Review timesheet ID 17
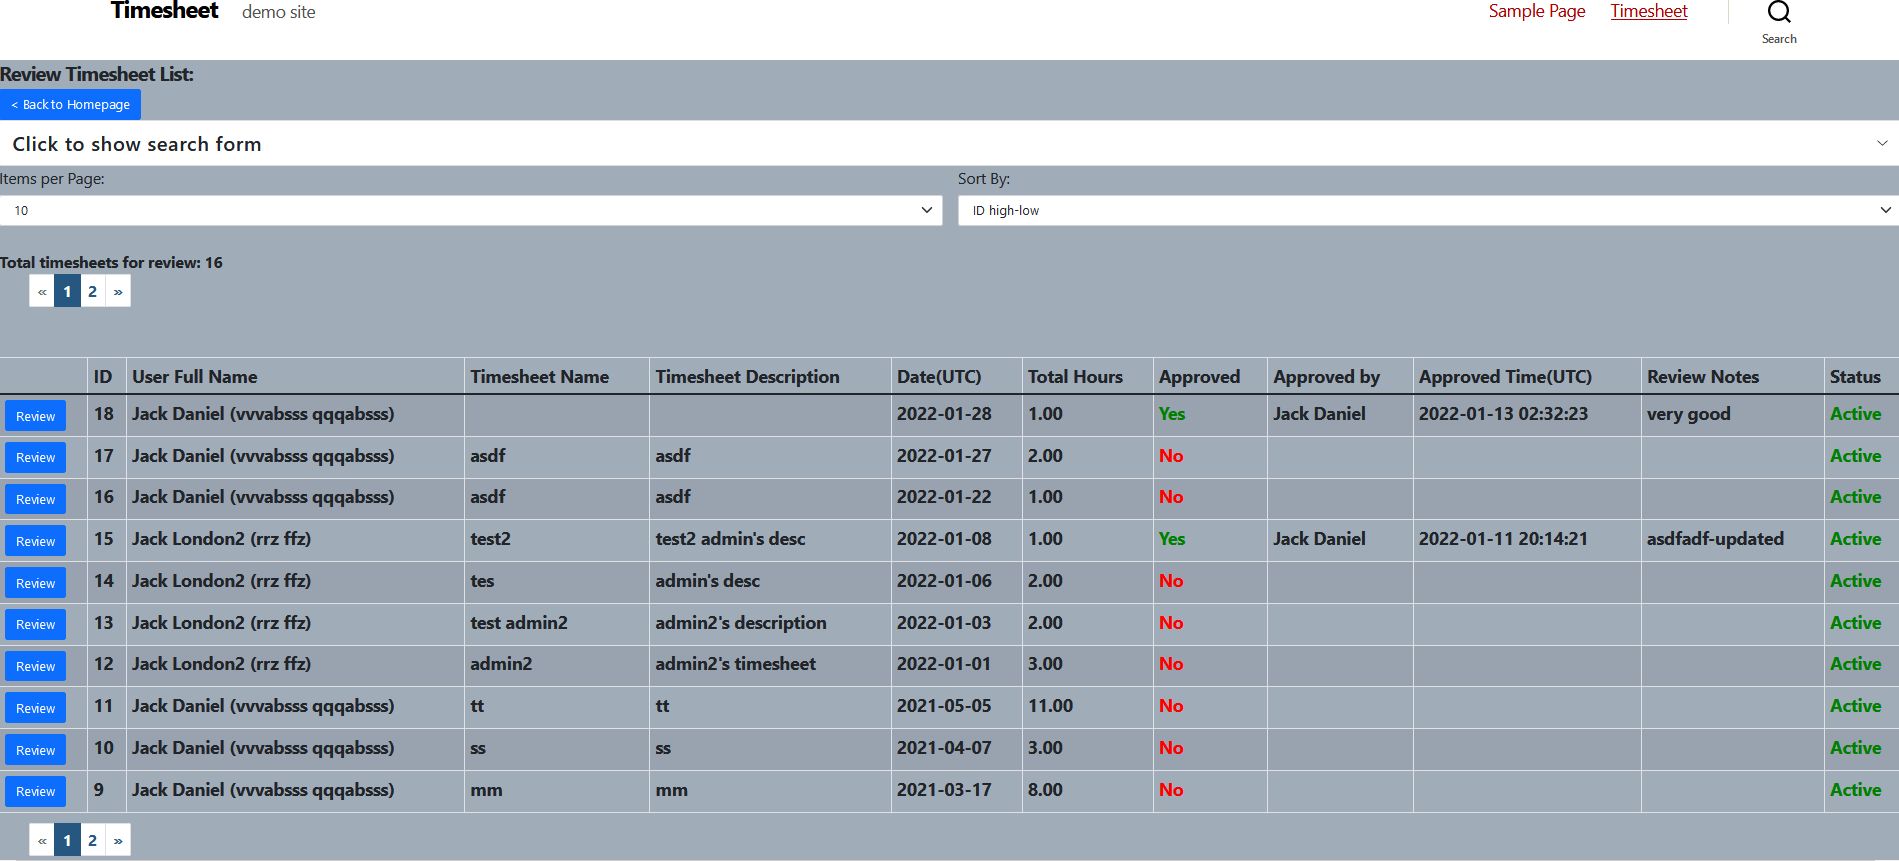Viewport: 1899px width, 861px height. coord(36,457)
